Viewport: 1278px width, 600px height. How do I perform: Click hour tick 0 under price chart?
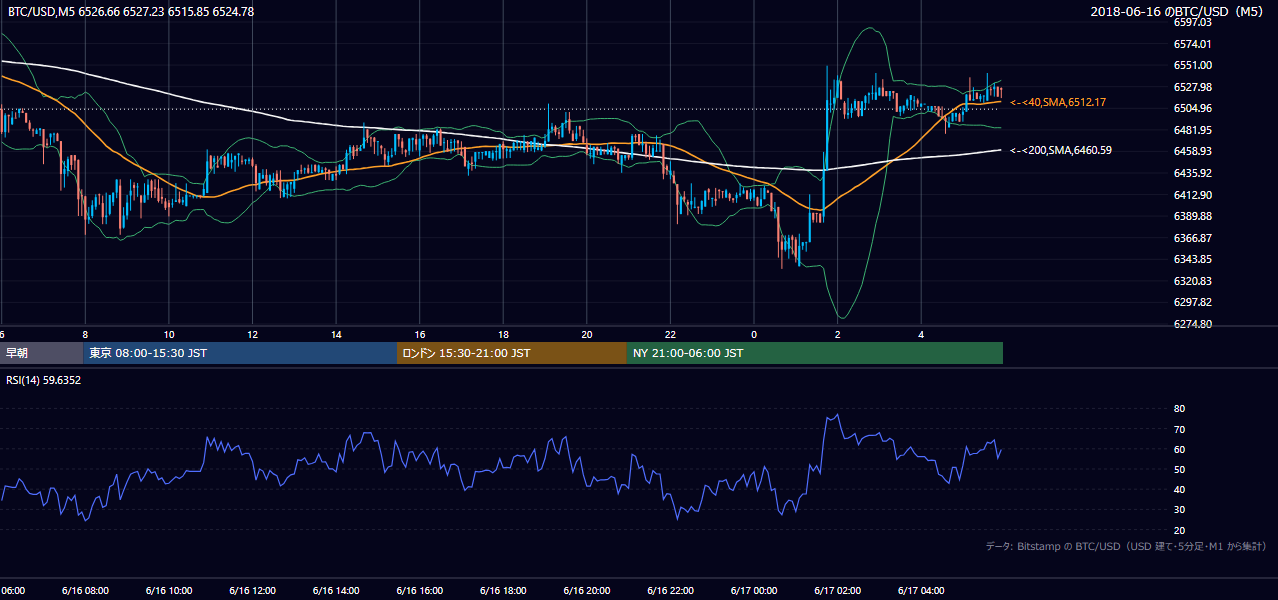pos(755,334)
